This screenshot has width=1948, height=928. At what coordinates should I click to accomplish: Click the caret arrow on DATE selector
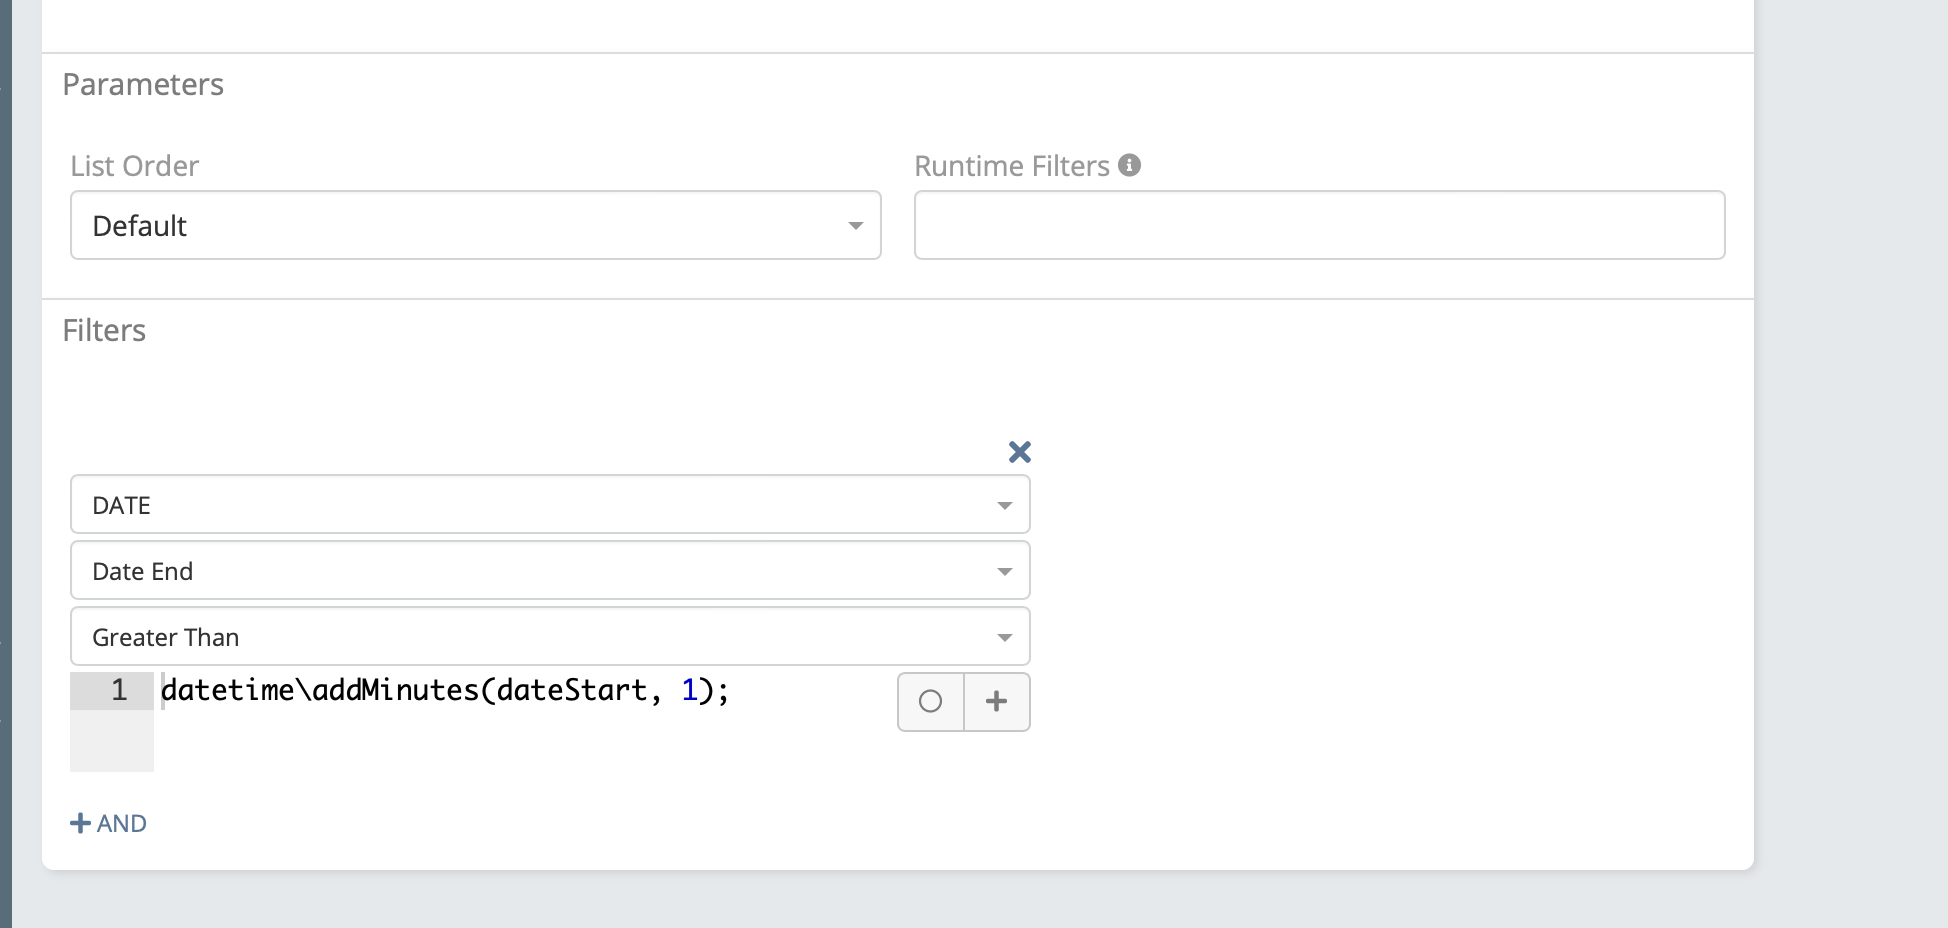point(1004,506)
